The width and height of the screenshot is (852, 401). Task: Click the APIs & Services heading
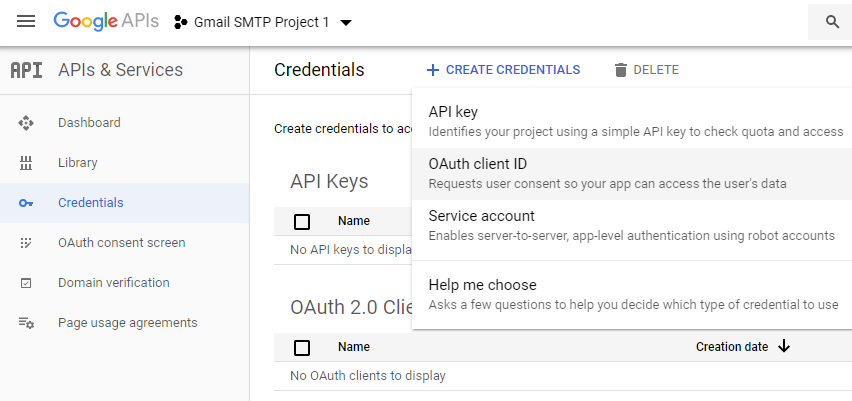(121, 70)
